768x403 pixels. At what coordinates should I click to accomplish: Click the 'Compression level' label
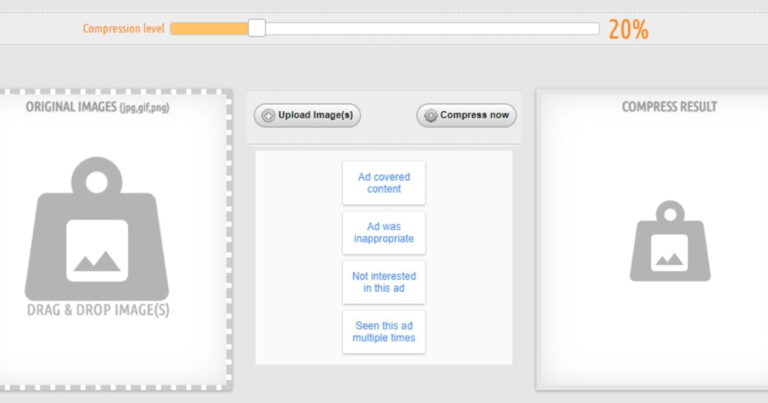(123, 29)
